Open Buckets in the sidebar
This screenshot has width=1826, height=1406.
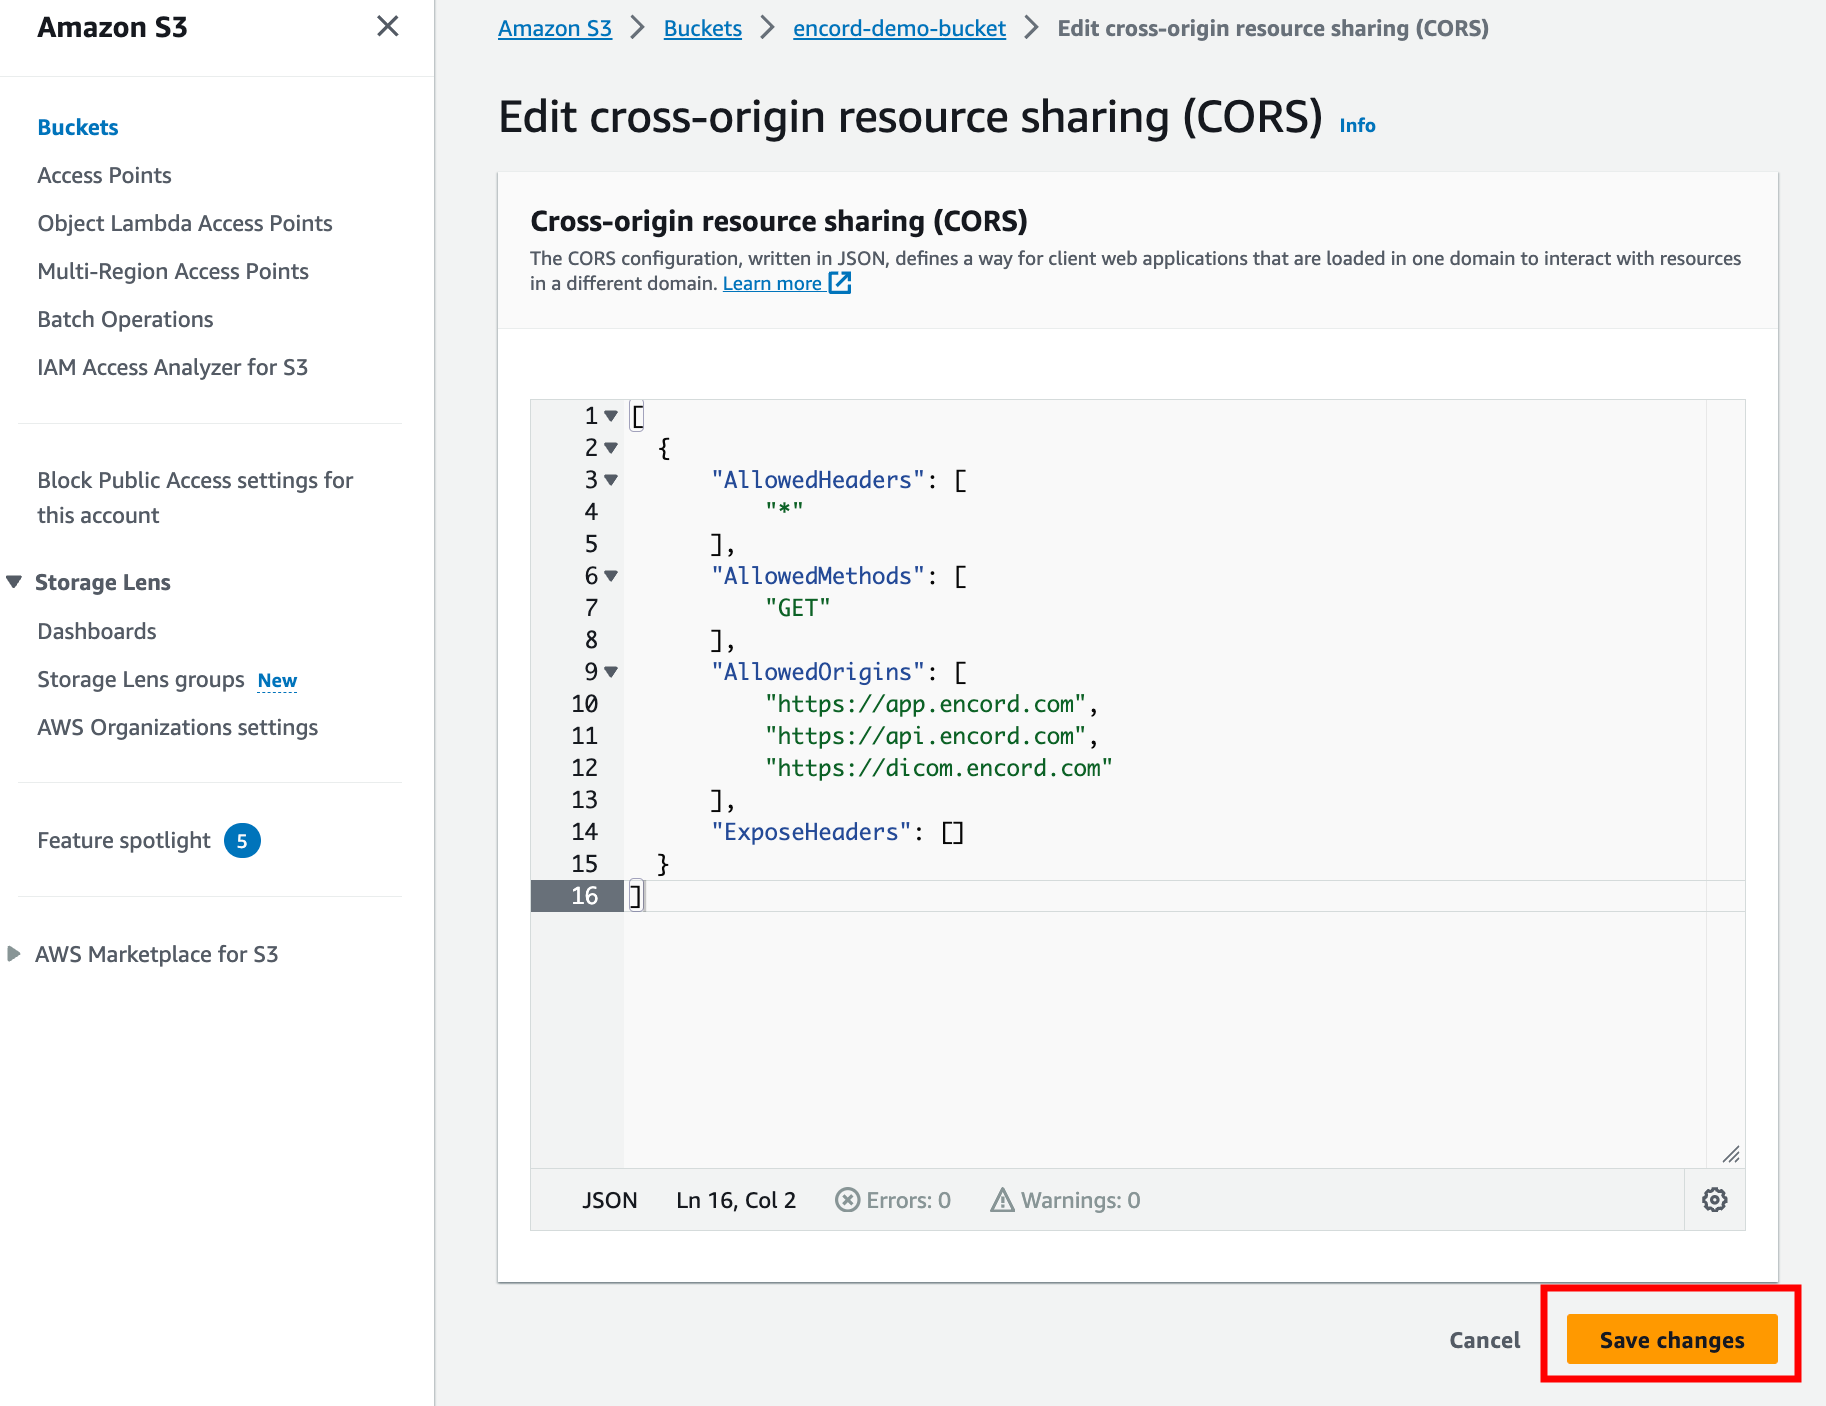pos(78,127)
